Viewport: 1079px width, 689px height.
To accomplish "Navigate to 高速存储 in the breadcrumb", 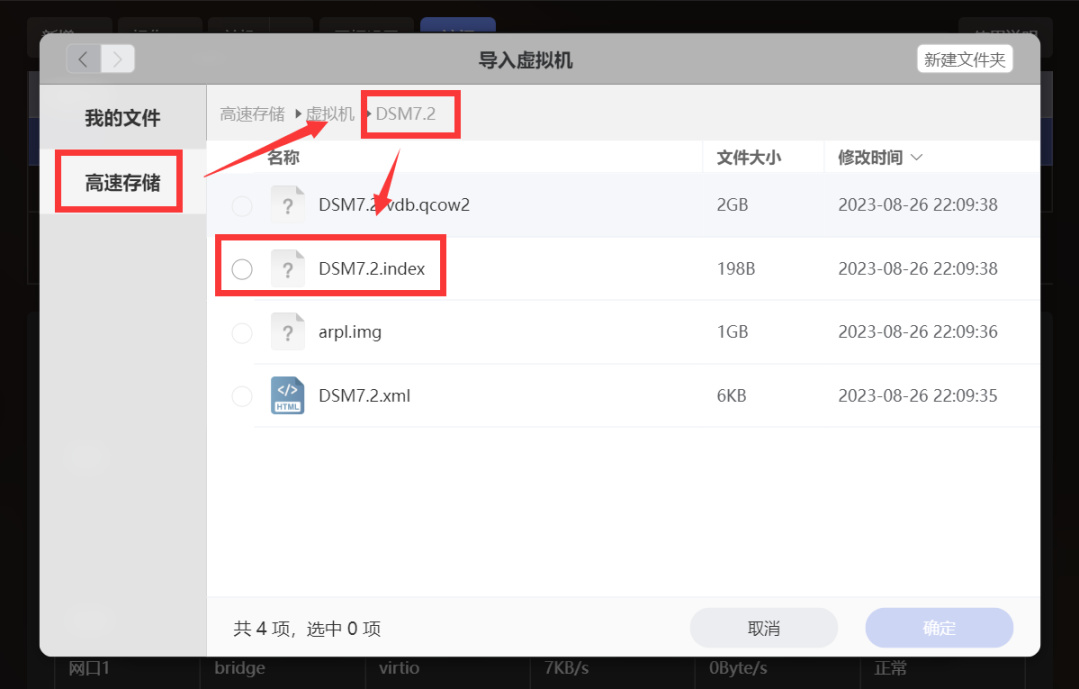I will tap(252, 114).
